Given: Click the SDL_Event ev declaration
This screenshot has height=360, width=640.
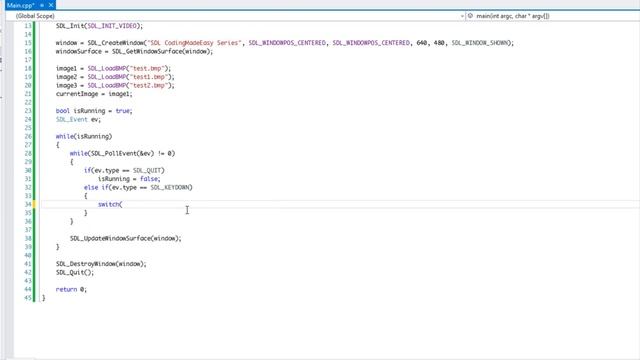Looking at the screenshot, I should click(78, 120).
